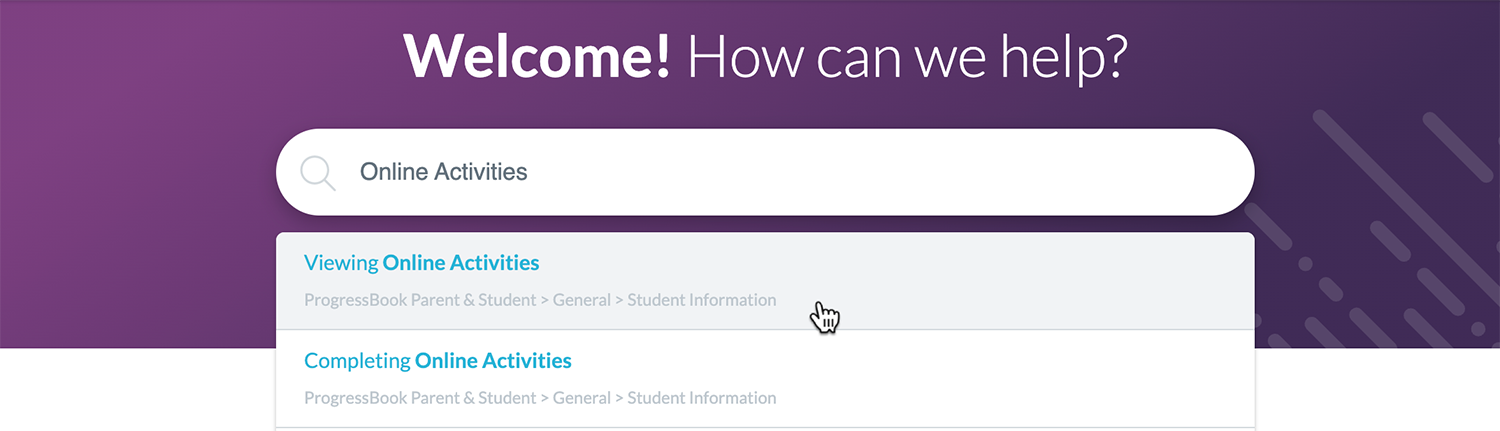Click bold Online Activities in the Completing suggestion
The image size is (1500, 431).
point(493,361)
